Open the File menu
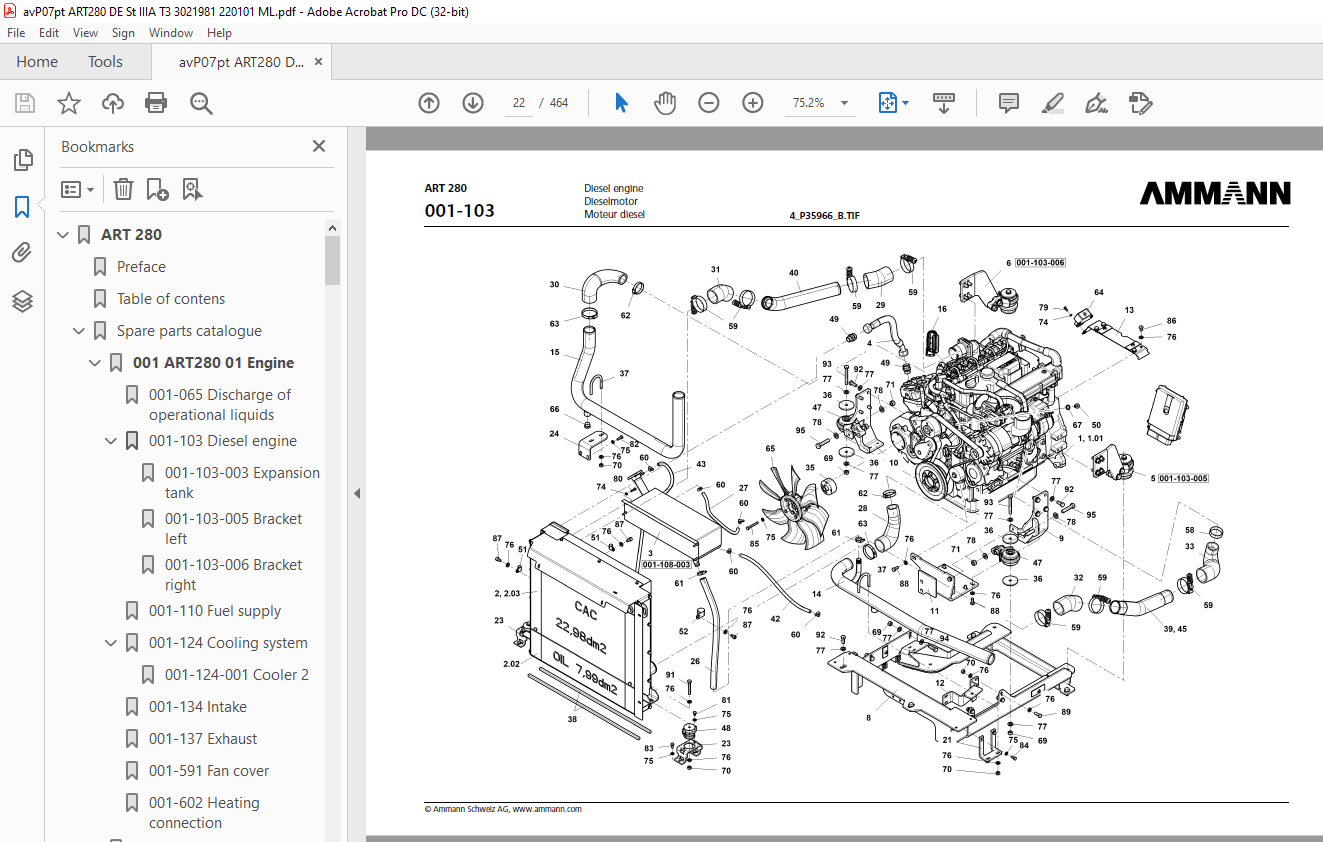 coord(16,33)
